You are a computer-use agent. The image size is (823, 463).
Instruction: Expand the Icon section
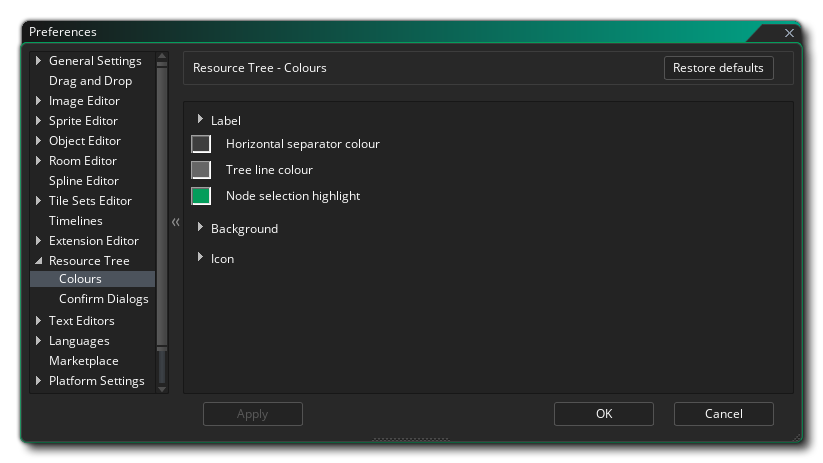point(201,258)
